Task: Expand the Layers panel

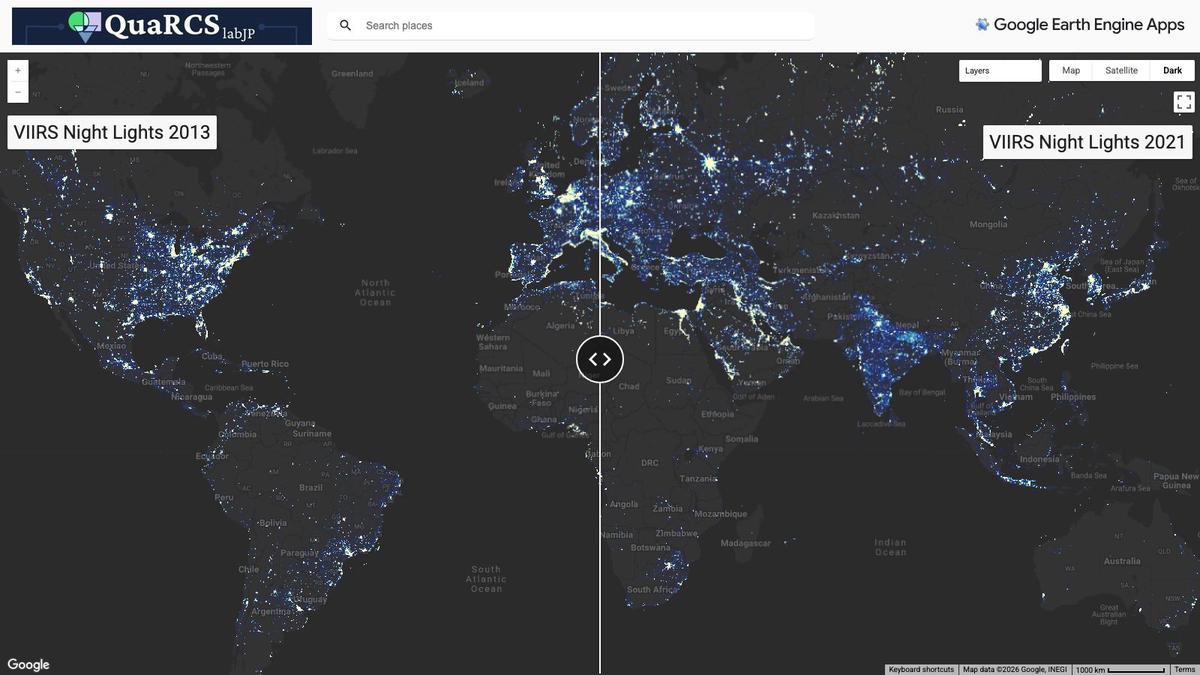Action: pos(1000,71)
